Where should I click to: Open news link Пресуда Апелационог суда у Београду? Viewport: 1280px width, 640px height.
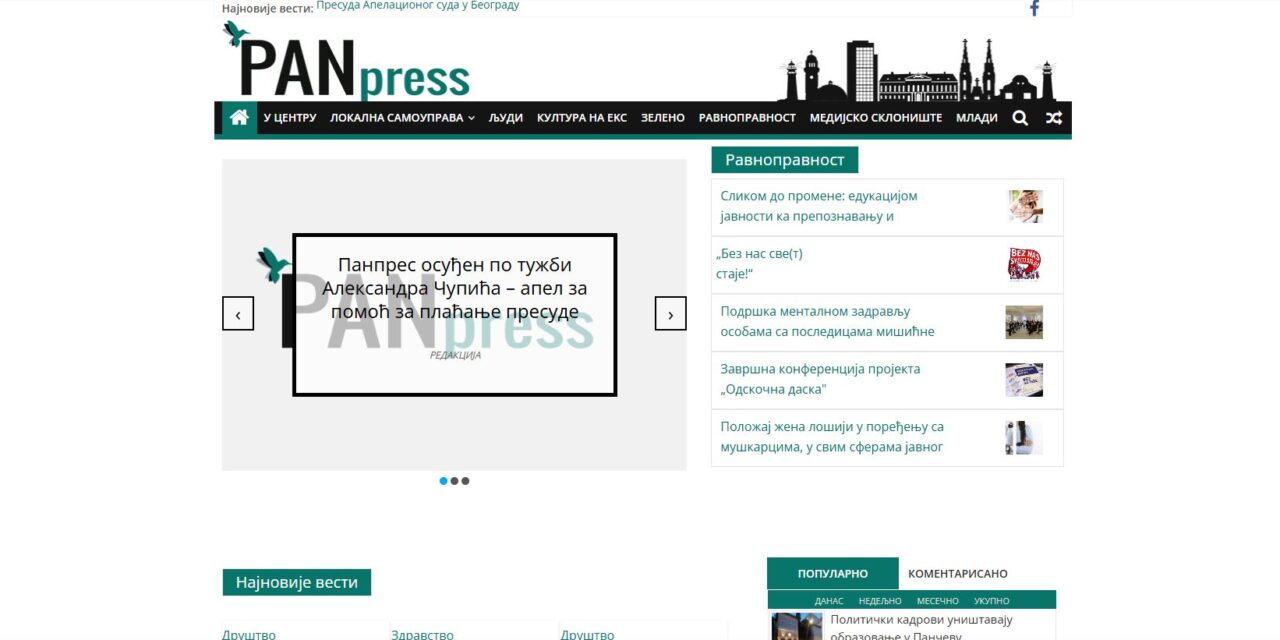coord(417,5)
